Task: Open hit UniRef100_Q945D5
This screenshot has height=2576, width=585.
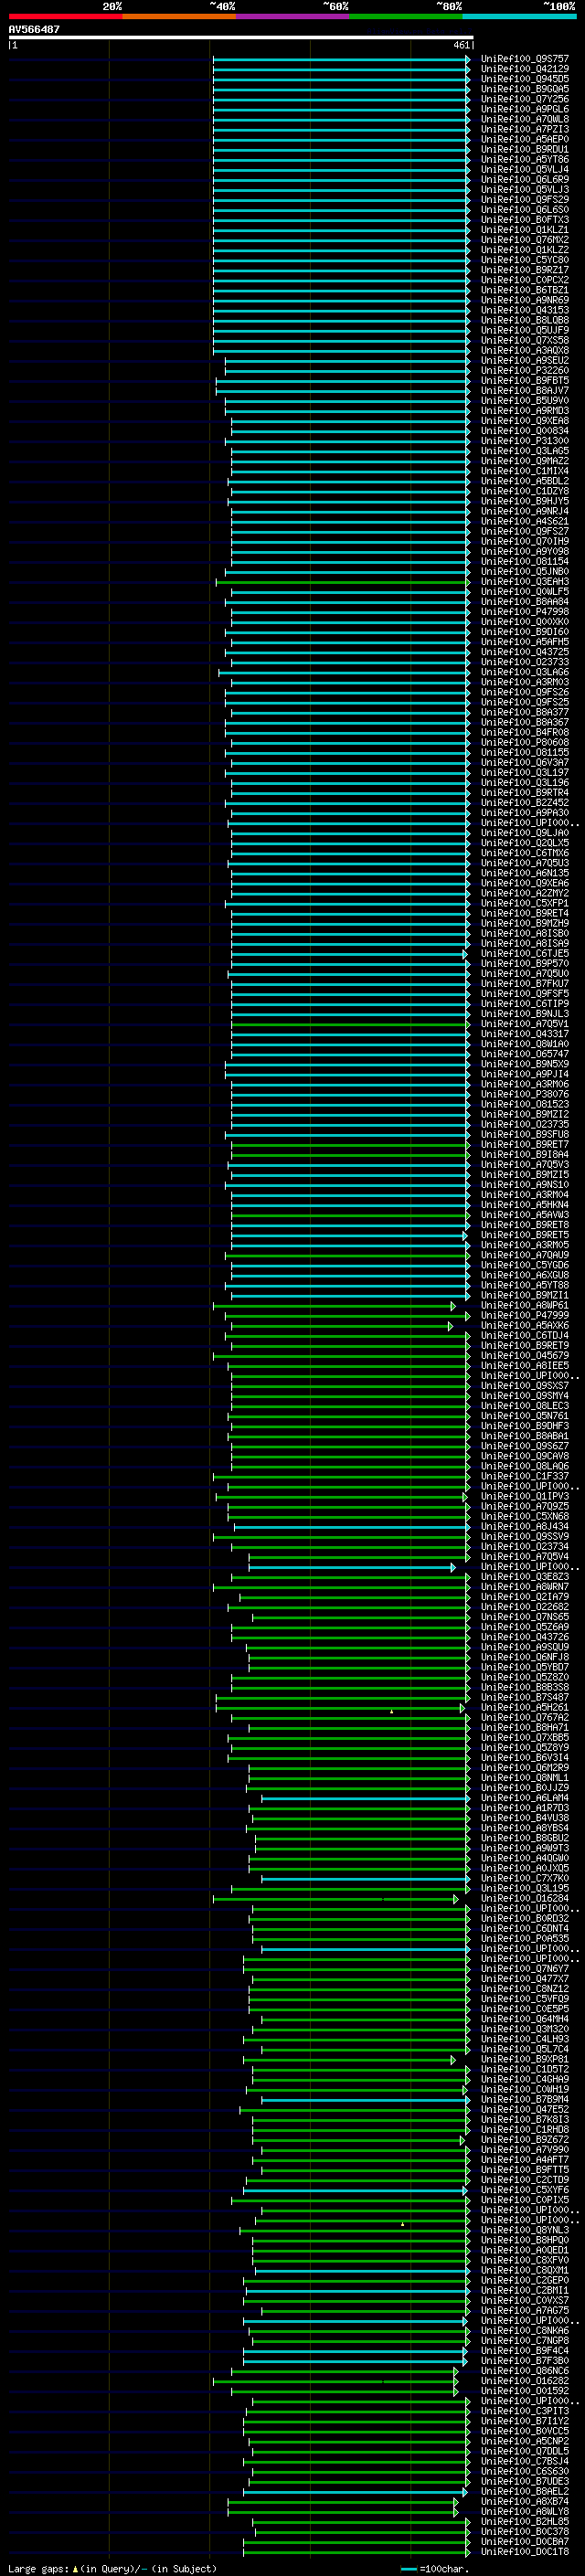Action: [x=525, y=79]
